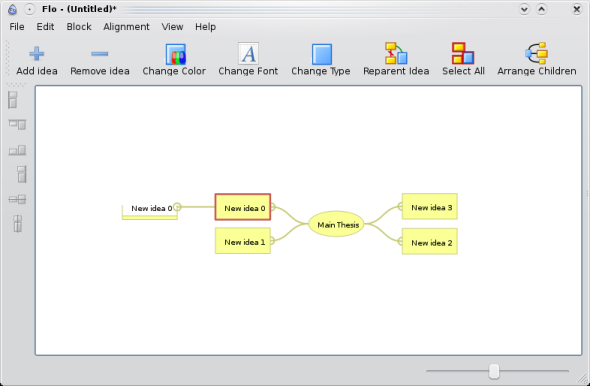Viewport: 590px width, 386px height.
Task: Click the Add idea plus icon
Action: click(x=36, y=53)
